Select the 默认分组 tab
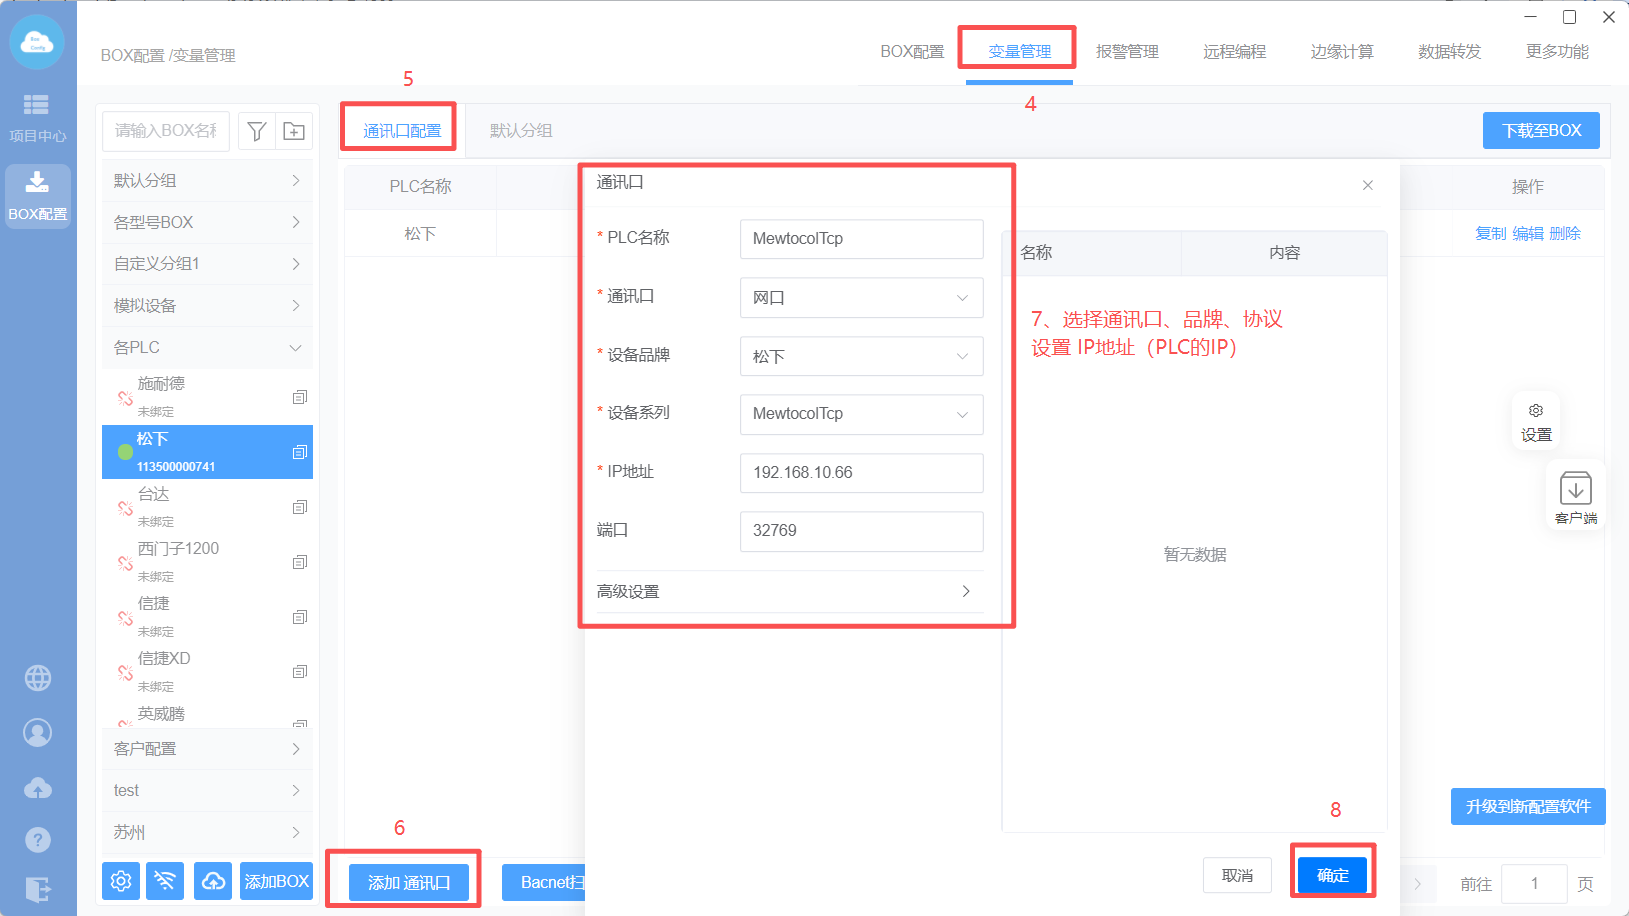The height and width of the screenshot is (916, 1629). [521, 131]
